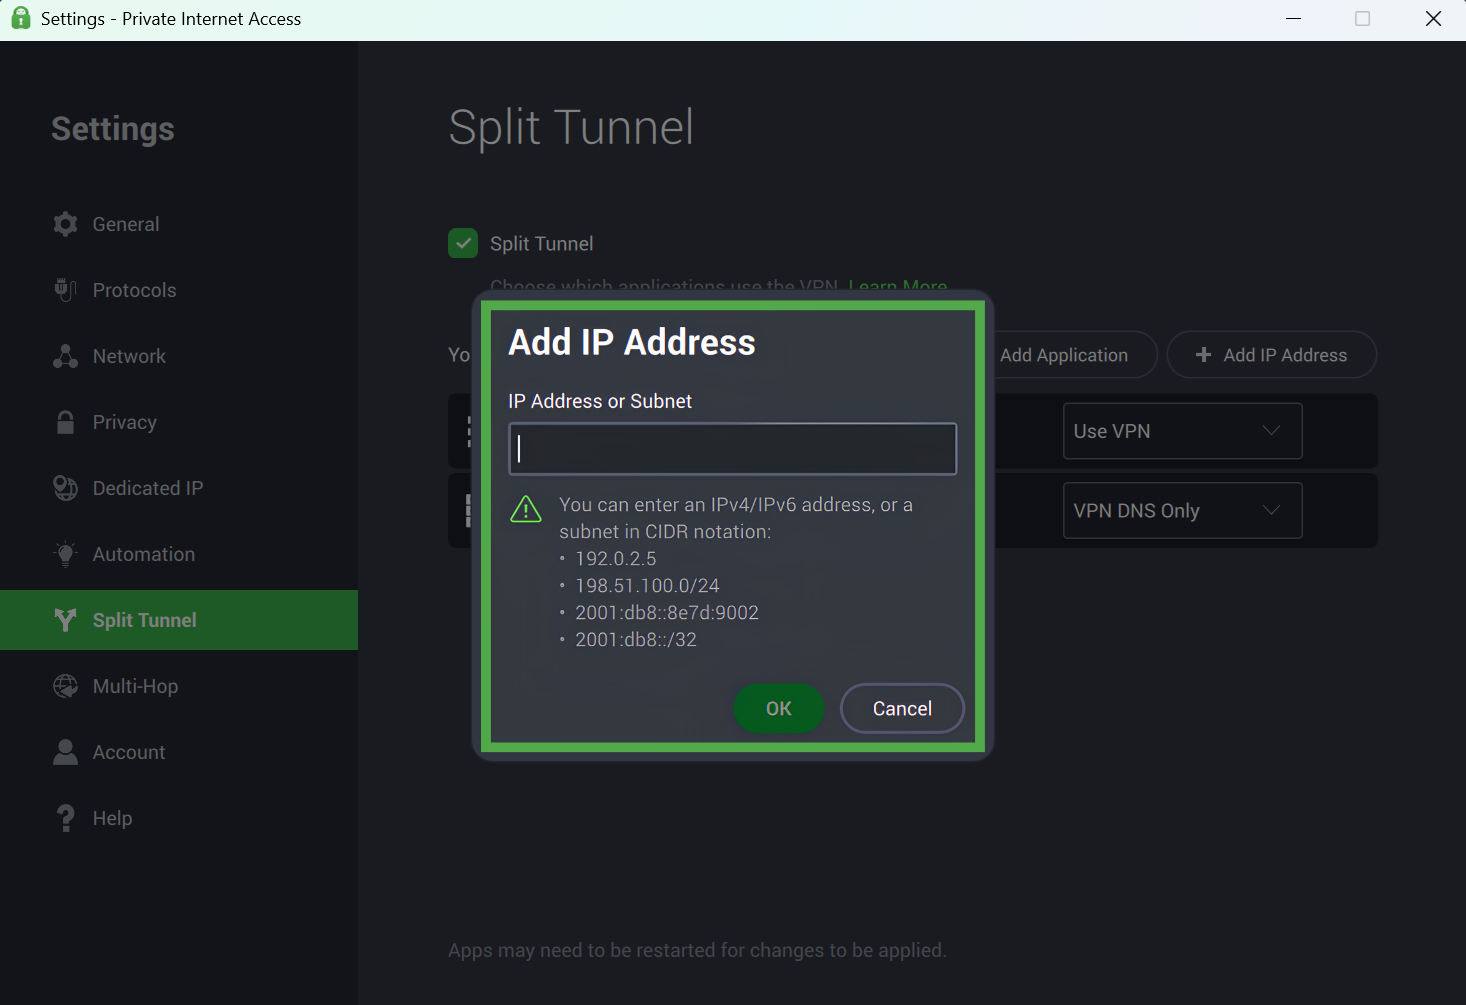Open the Use VPN dropdown

tap(1182, 431)
